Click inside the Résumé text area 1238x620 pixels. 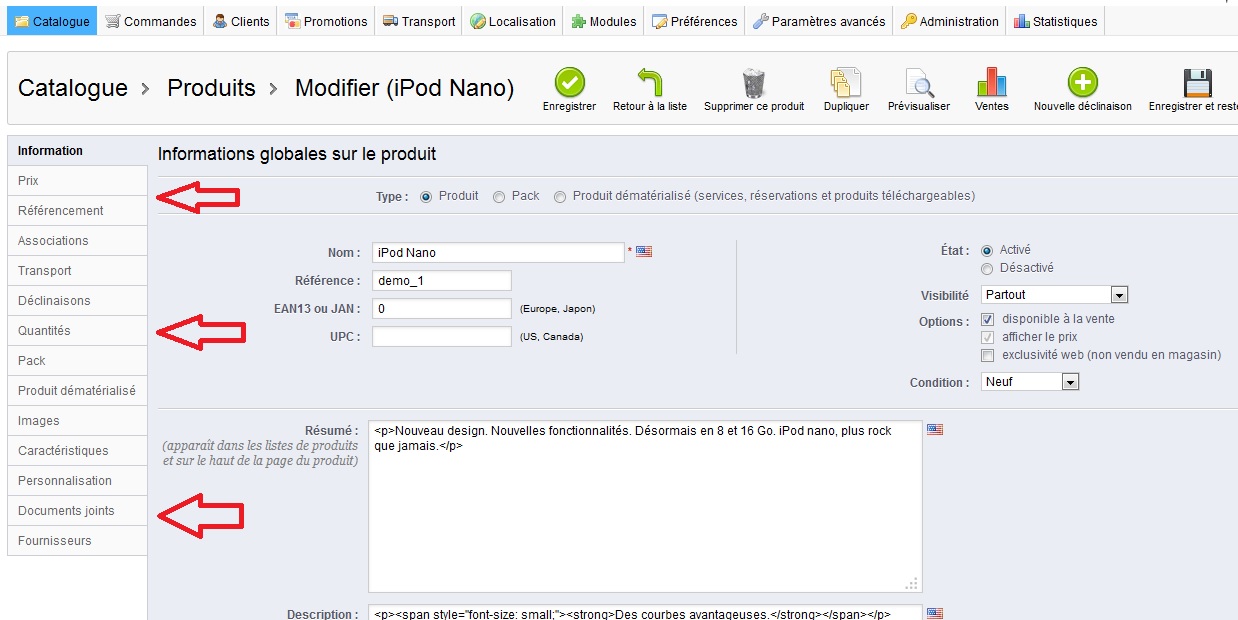(645, 506)
